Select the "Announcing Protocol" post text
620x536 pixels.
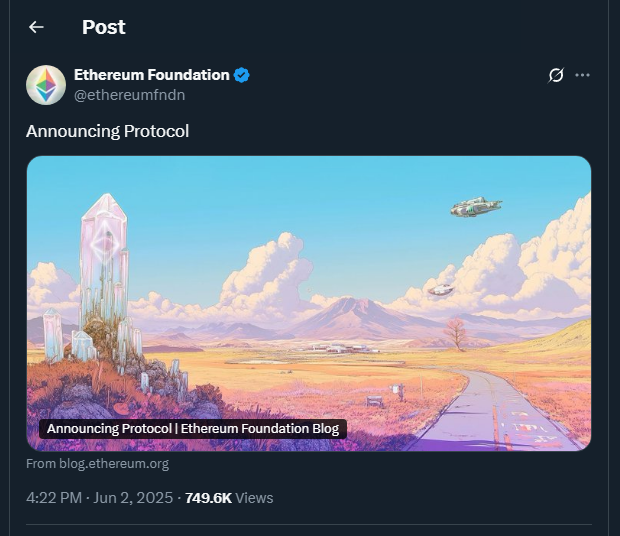(x=107, y=131)
